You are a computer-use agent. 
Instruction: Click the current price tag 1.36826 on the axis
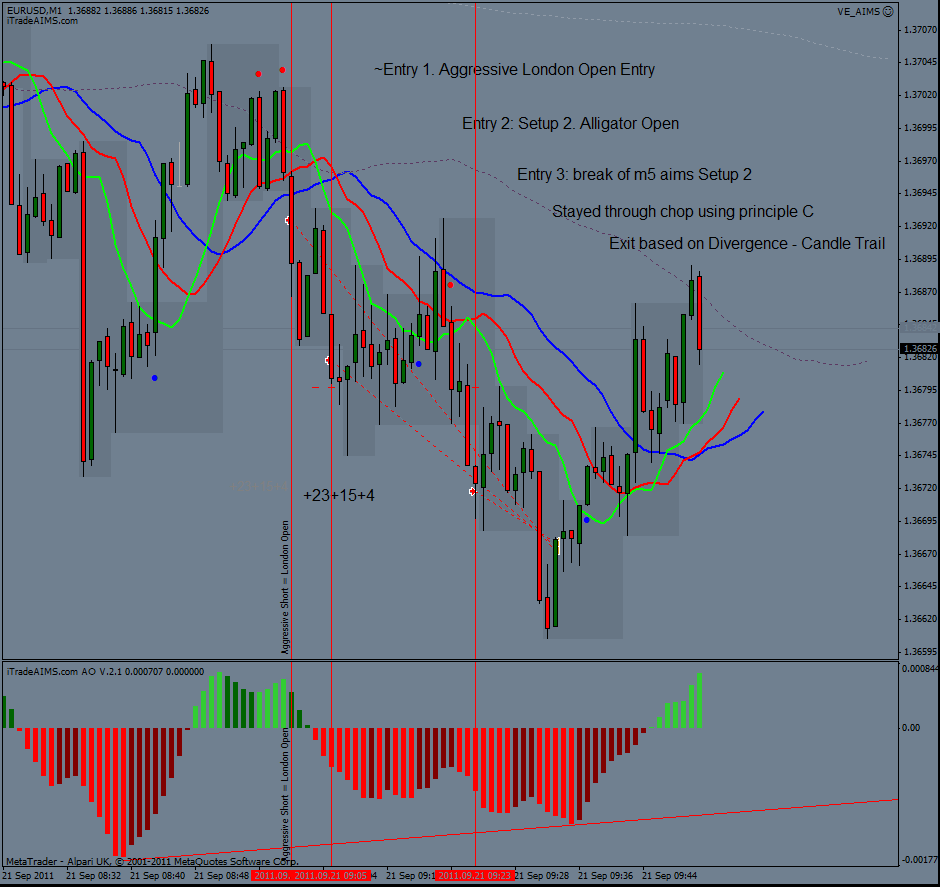[x=919, y=349]
